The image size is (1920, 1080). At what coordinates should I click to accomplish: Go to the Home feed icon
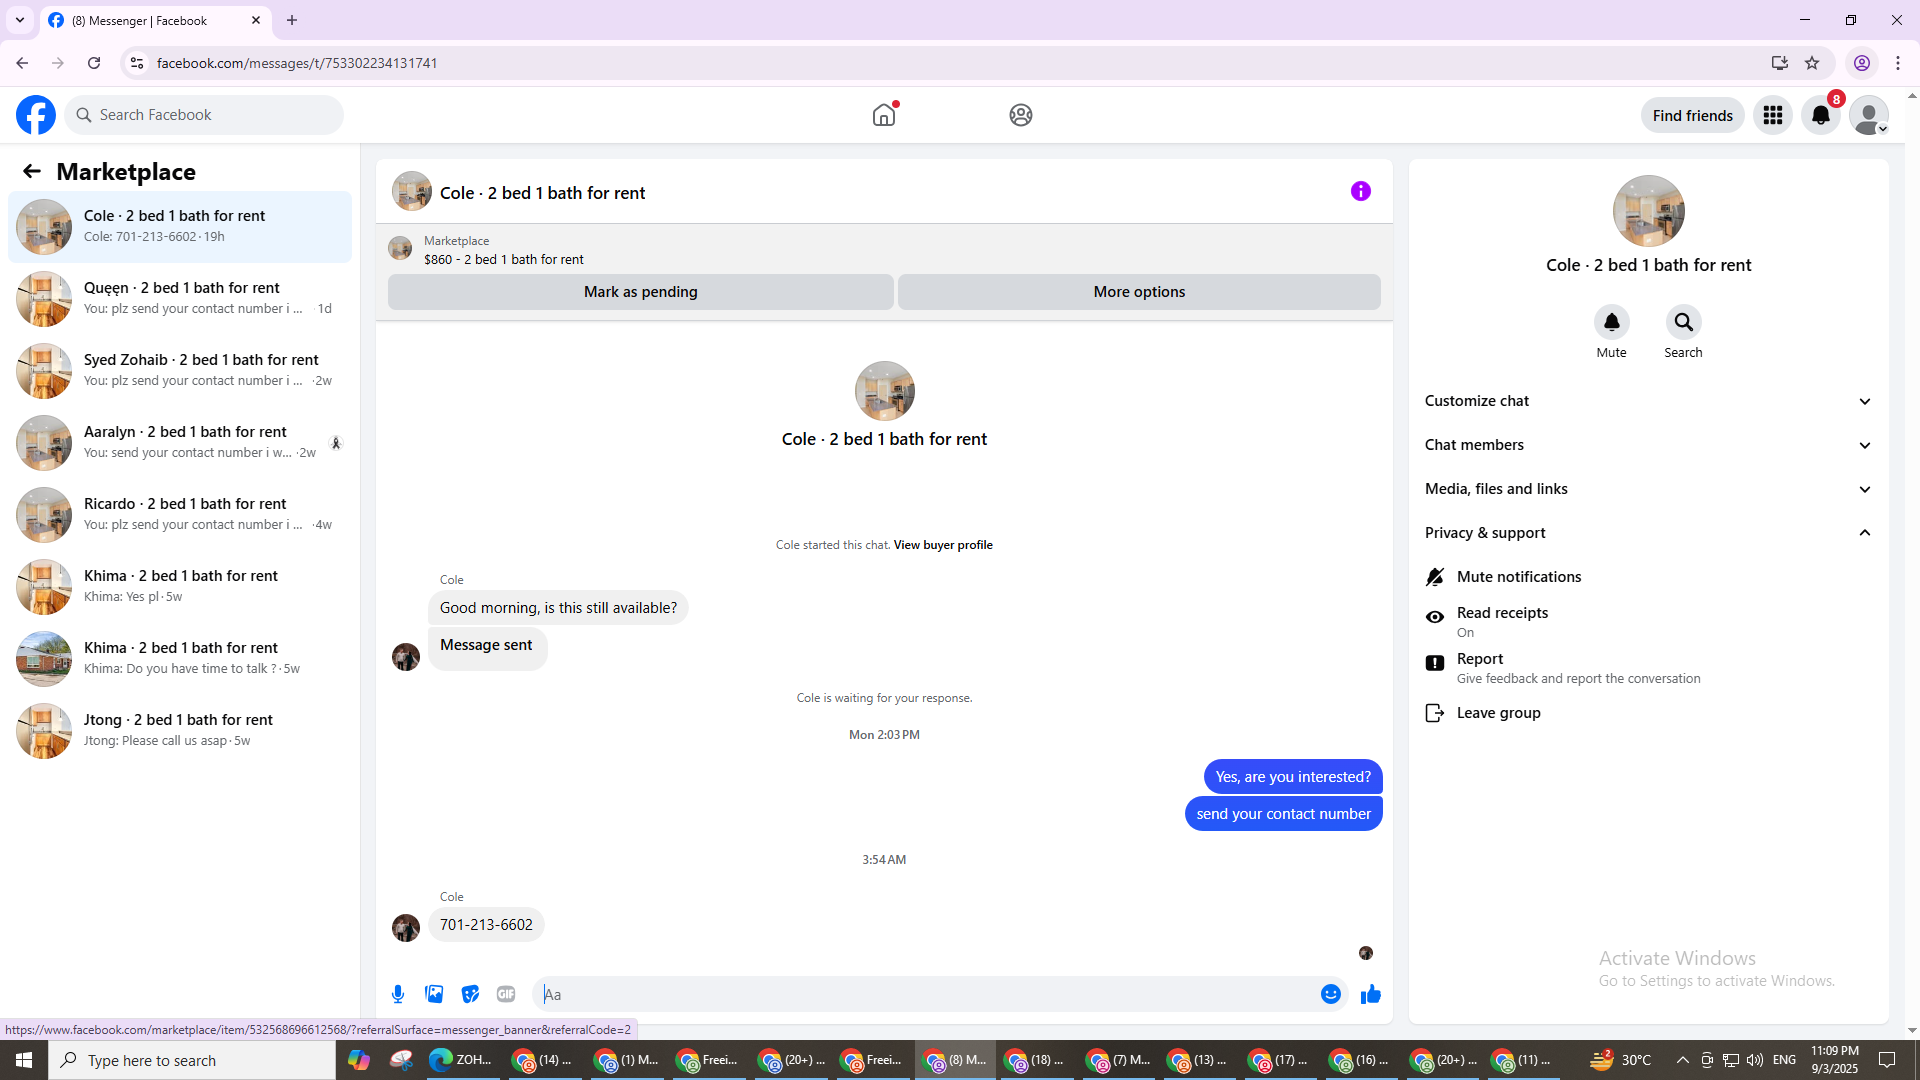pos(884,115)
